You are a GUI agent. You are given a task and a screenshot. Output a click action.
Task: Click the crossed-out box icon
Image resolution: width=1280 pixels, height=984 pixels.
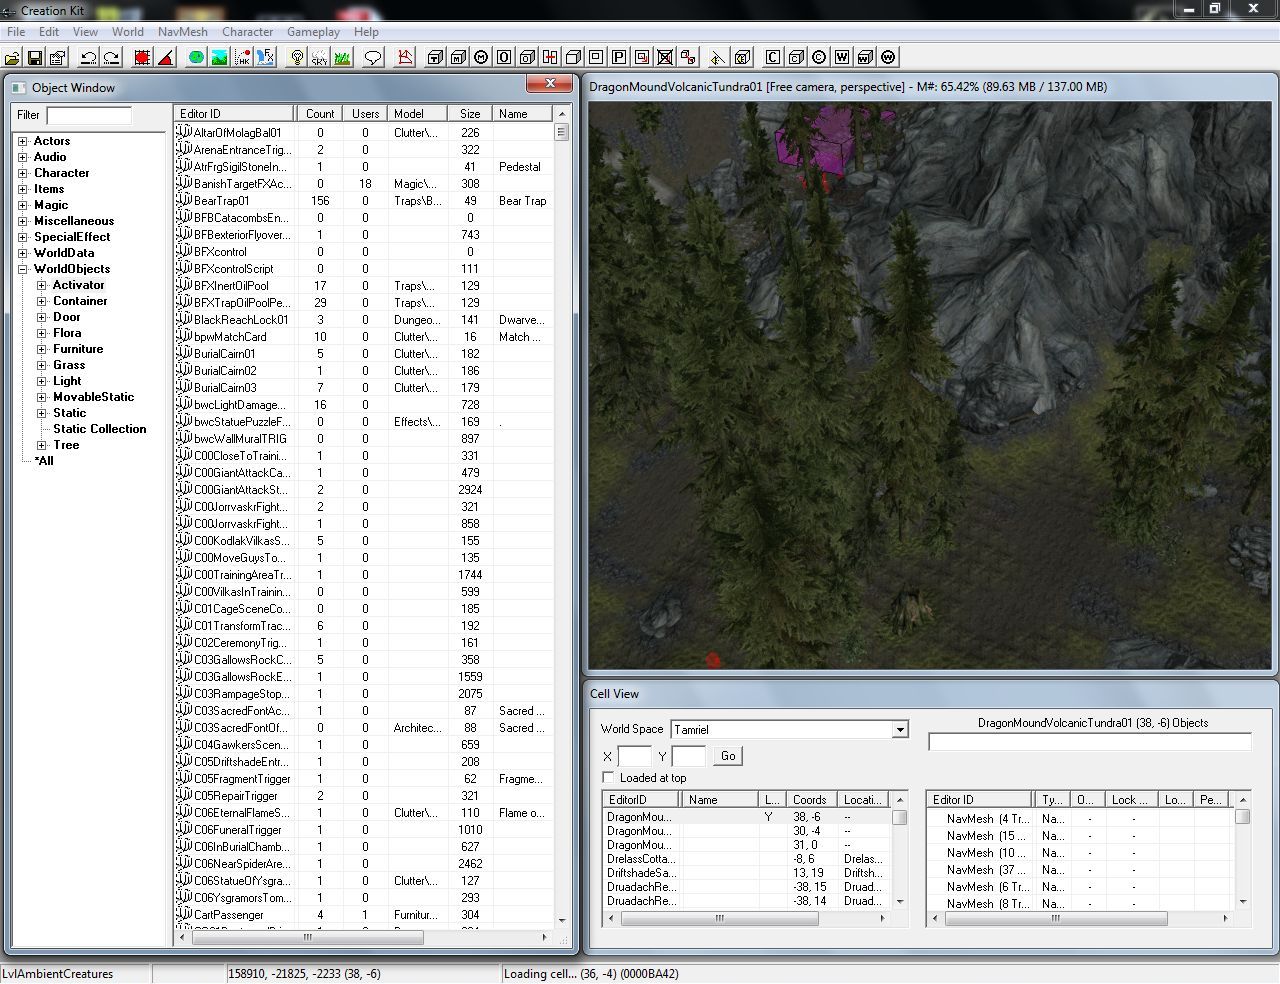(x=665, y=58)
